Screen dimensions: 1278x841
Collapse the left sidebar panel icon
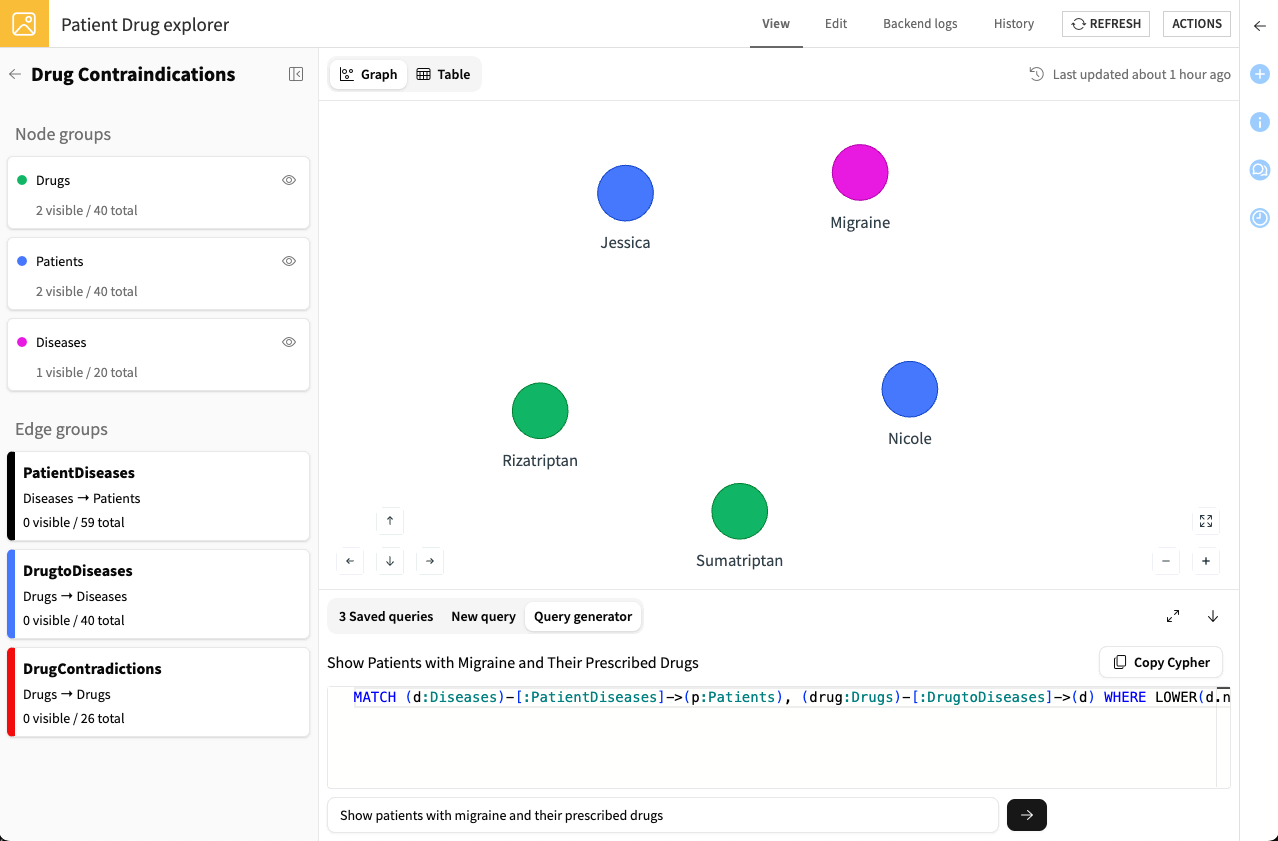(x=296, y=74)
